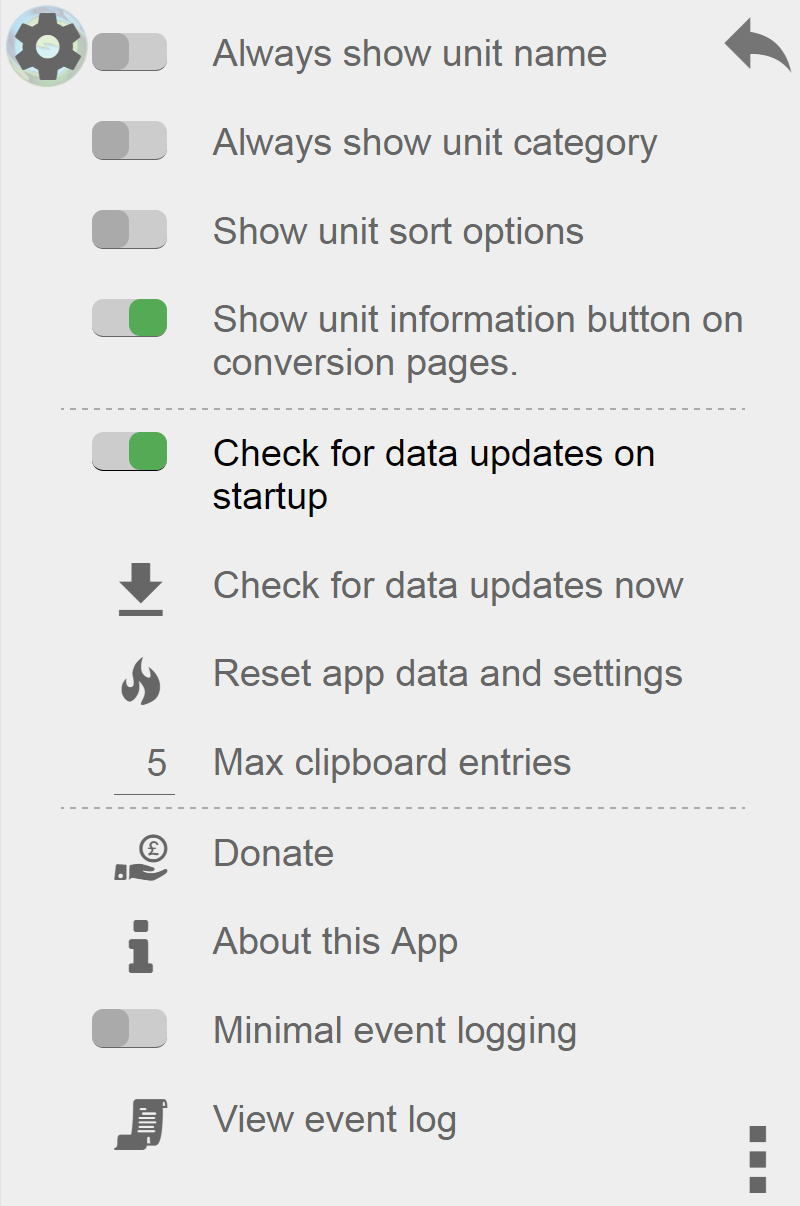The image size is (800, 1206).
Task: Turn off data updates on startup
Action: (129, 452)
